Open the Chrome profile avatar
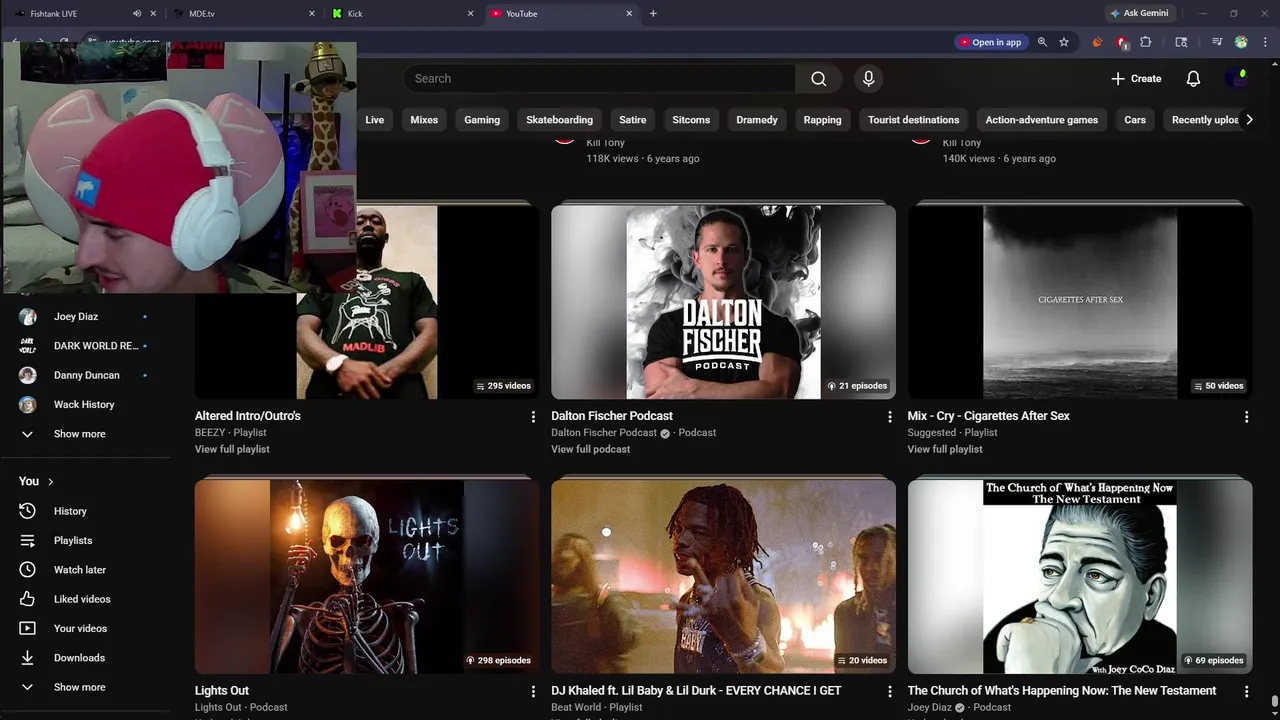 (1241, 42)
